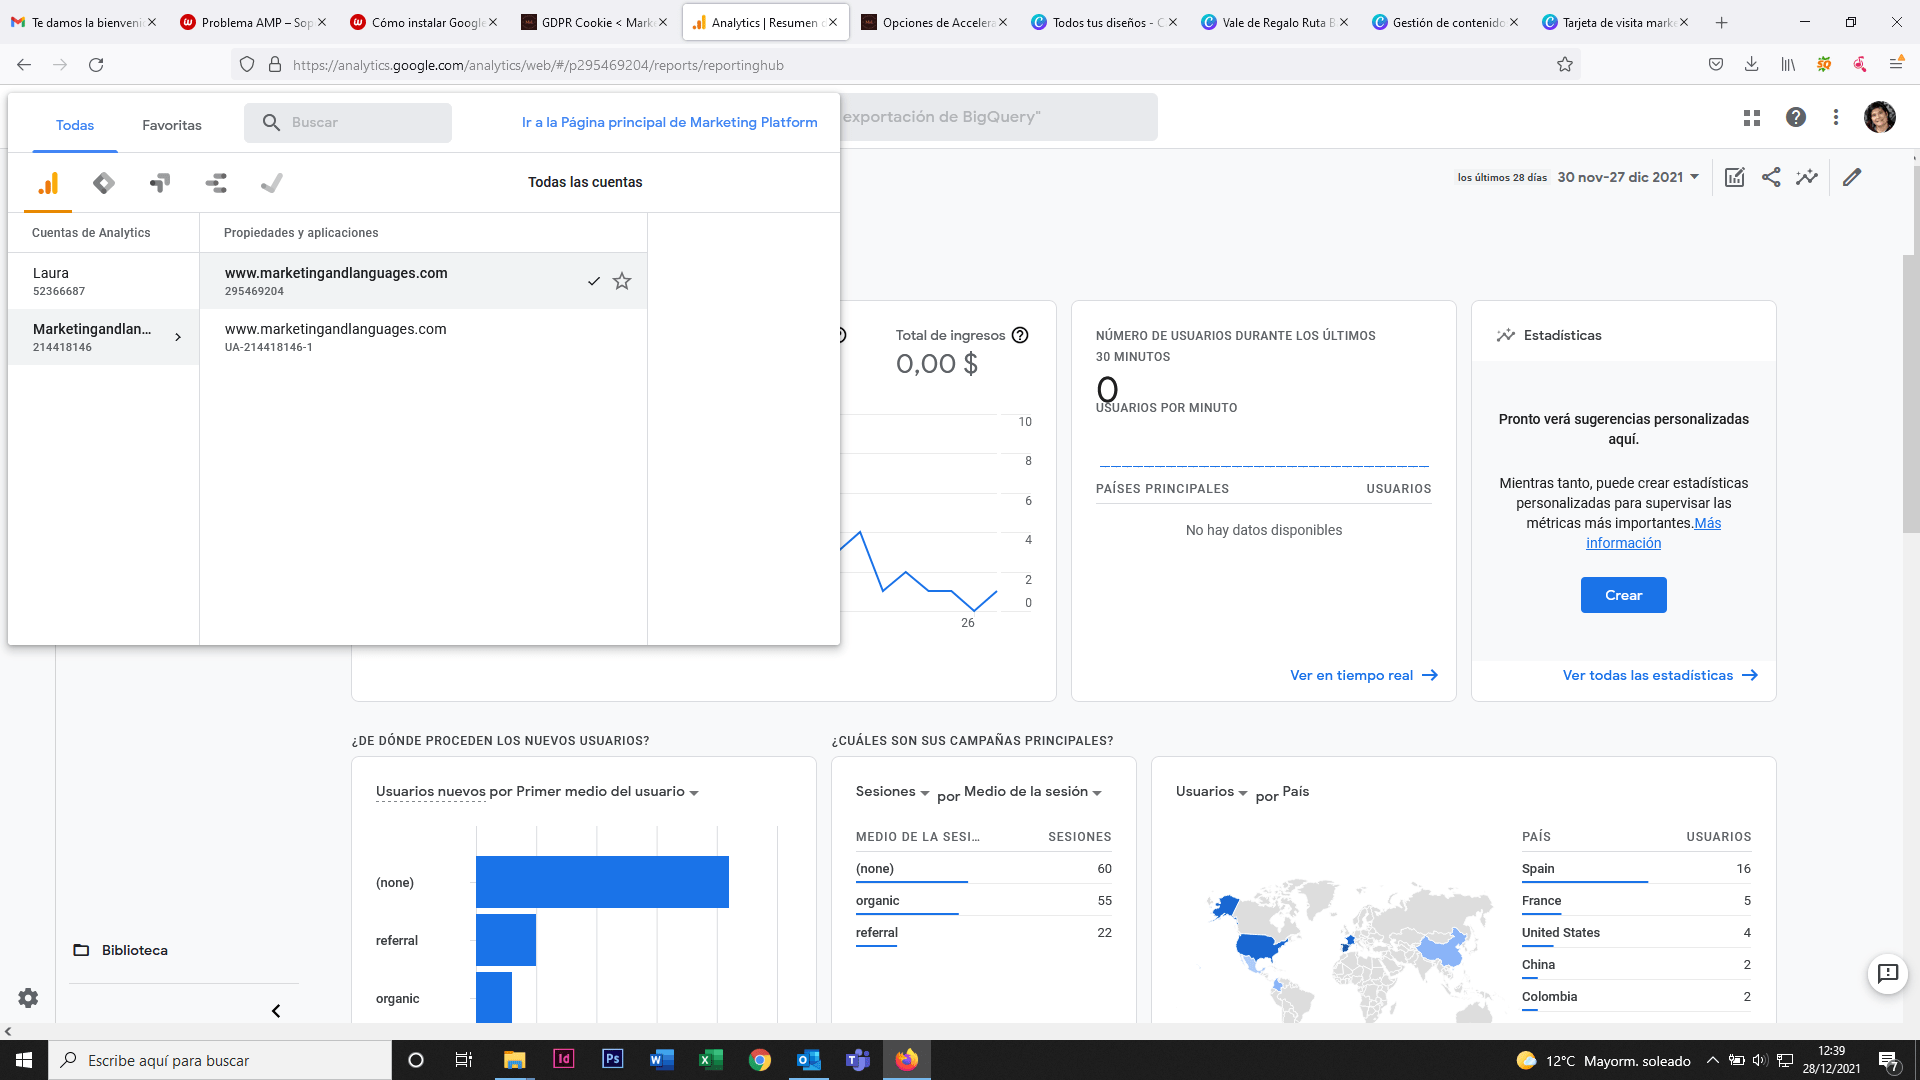Select the Tag Manager diamond icon
Viewport: 1920px width, 1080px height.
point(104,183)
